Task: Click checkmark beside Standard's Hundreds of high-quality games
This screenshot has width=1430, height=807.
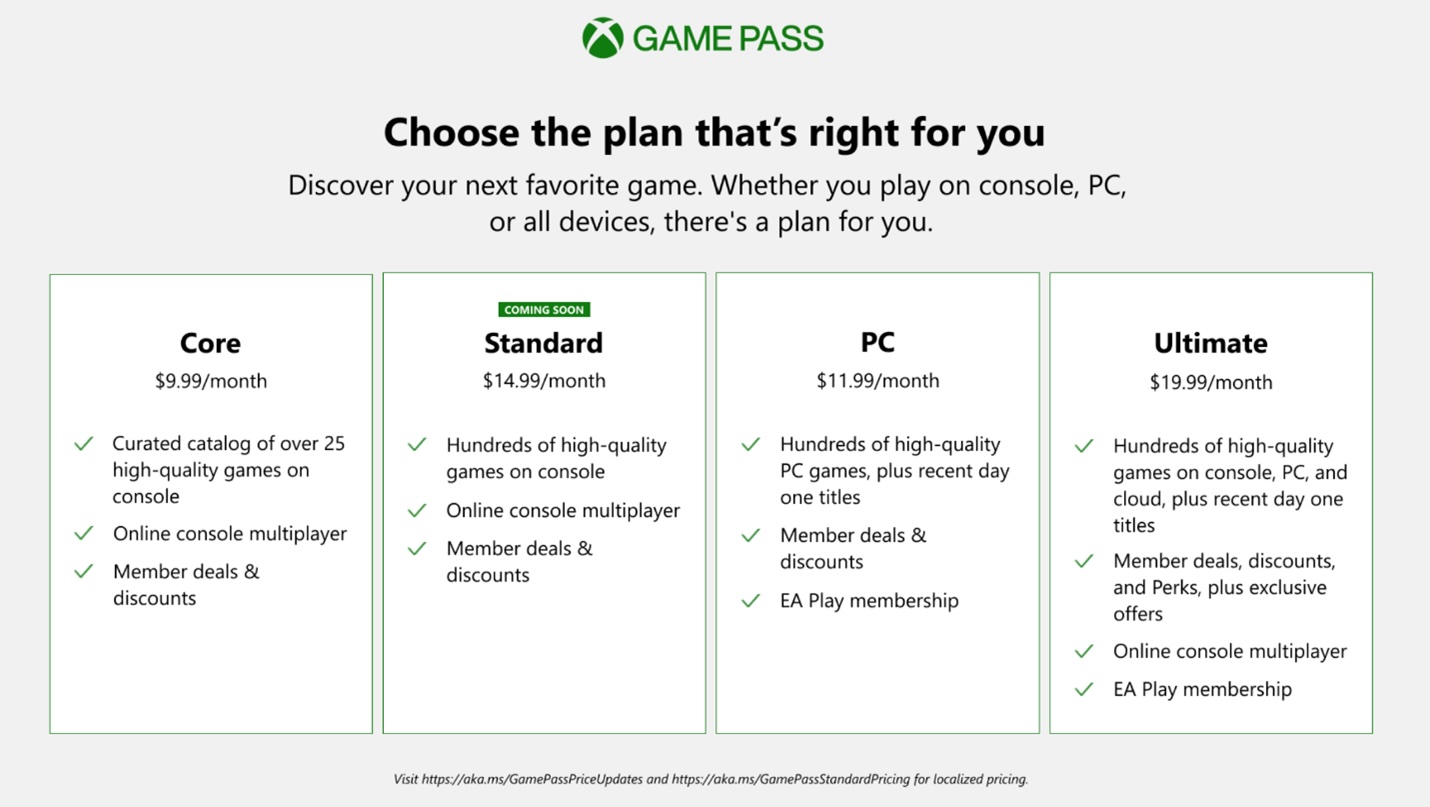Action: click(x=417, y=445)
